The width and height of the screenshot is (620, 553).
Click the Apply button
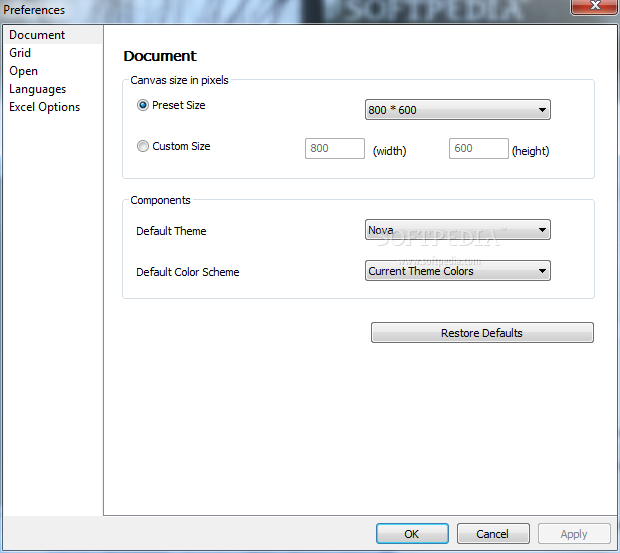click(574, 534)
